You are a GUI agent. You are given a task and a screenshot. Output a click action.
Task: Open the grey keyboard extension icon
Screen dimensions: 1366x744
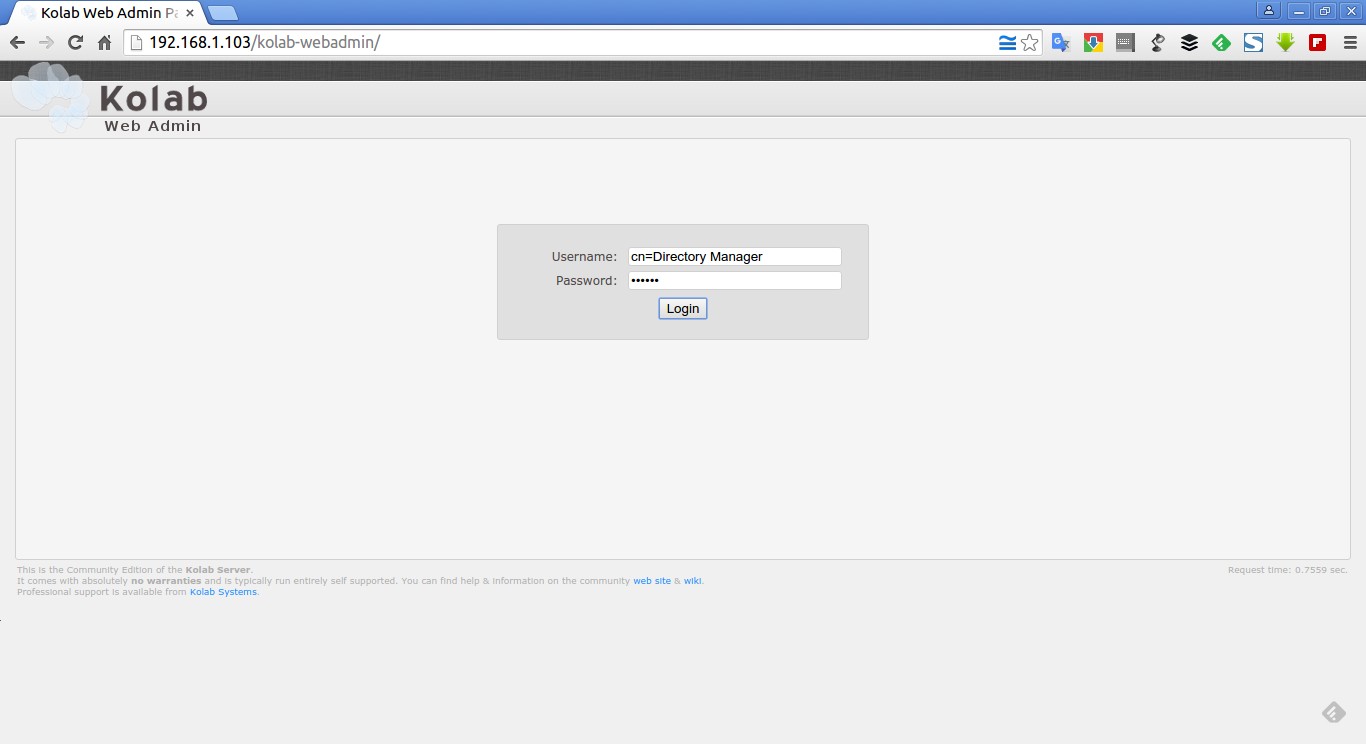click(1125, 43)
